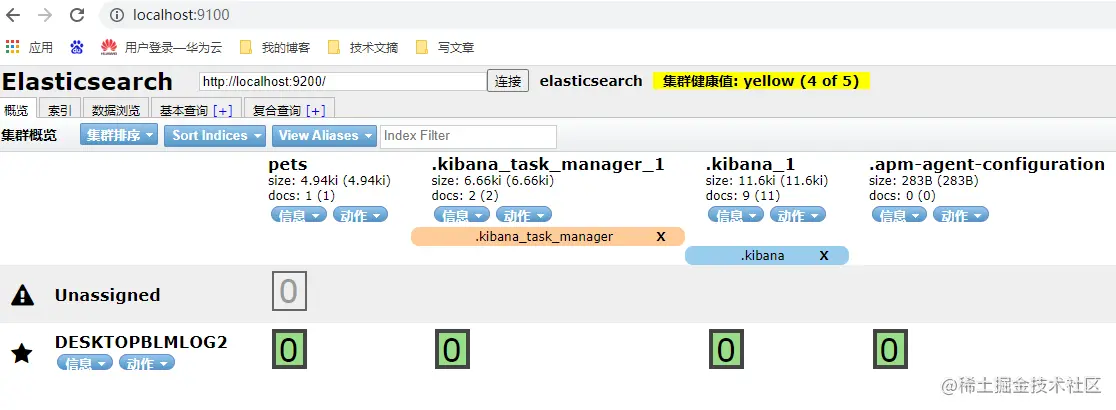
Task: Click green shard 0 of .apm-agent-configuration
Action: pyautogui.click(x=890, y=349)
